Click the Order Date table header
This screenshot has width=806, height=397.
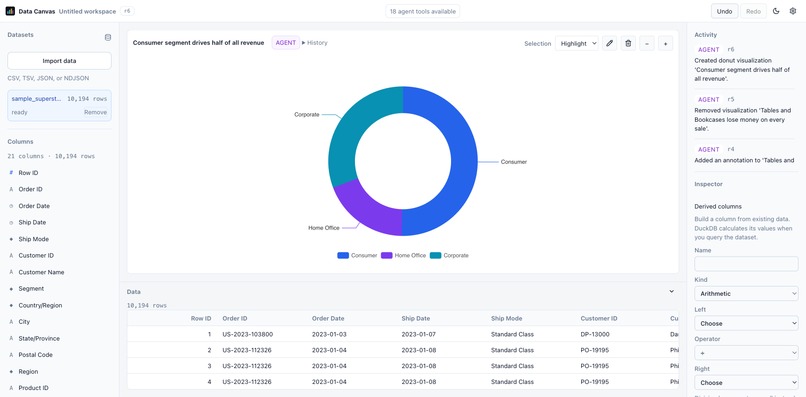tap(328, 318)
